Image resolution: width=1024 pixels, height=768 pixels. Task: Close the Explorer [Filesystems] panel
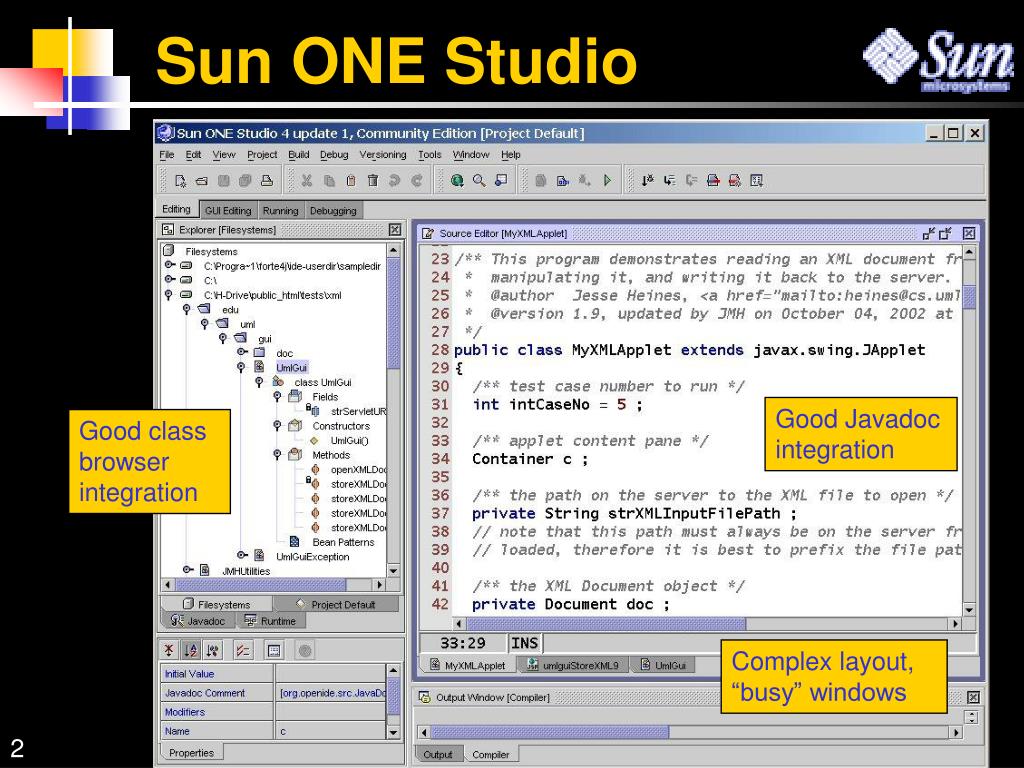(395, 229)
